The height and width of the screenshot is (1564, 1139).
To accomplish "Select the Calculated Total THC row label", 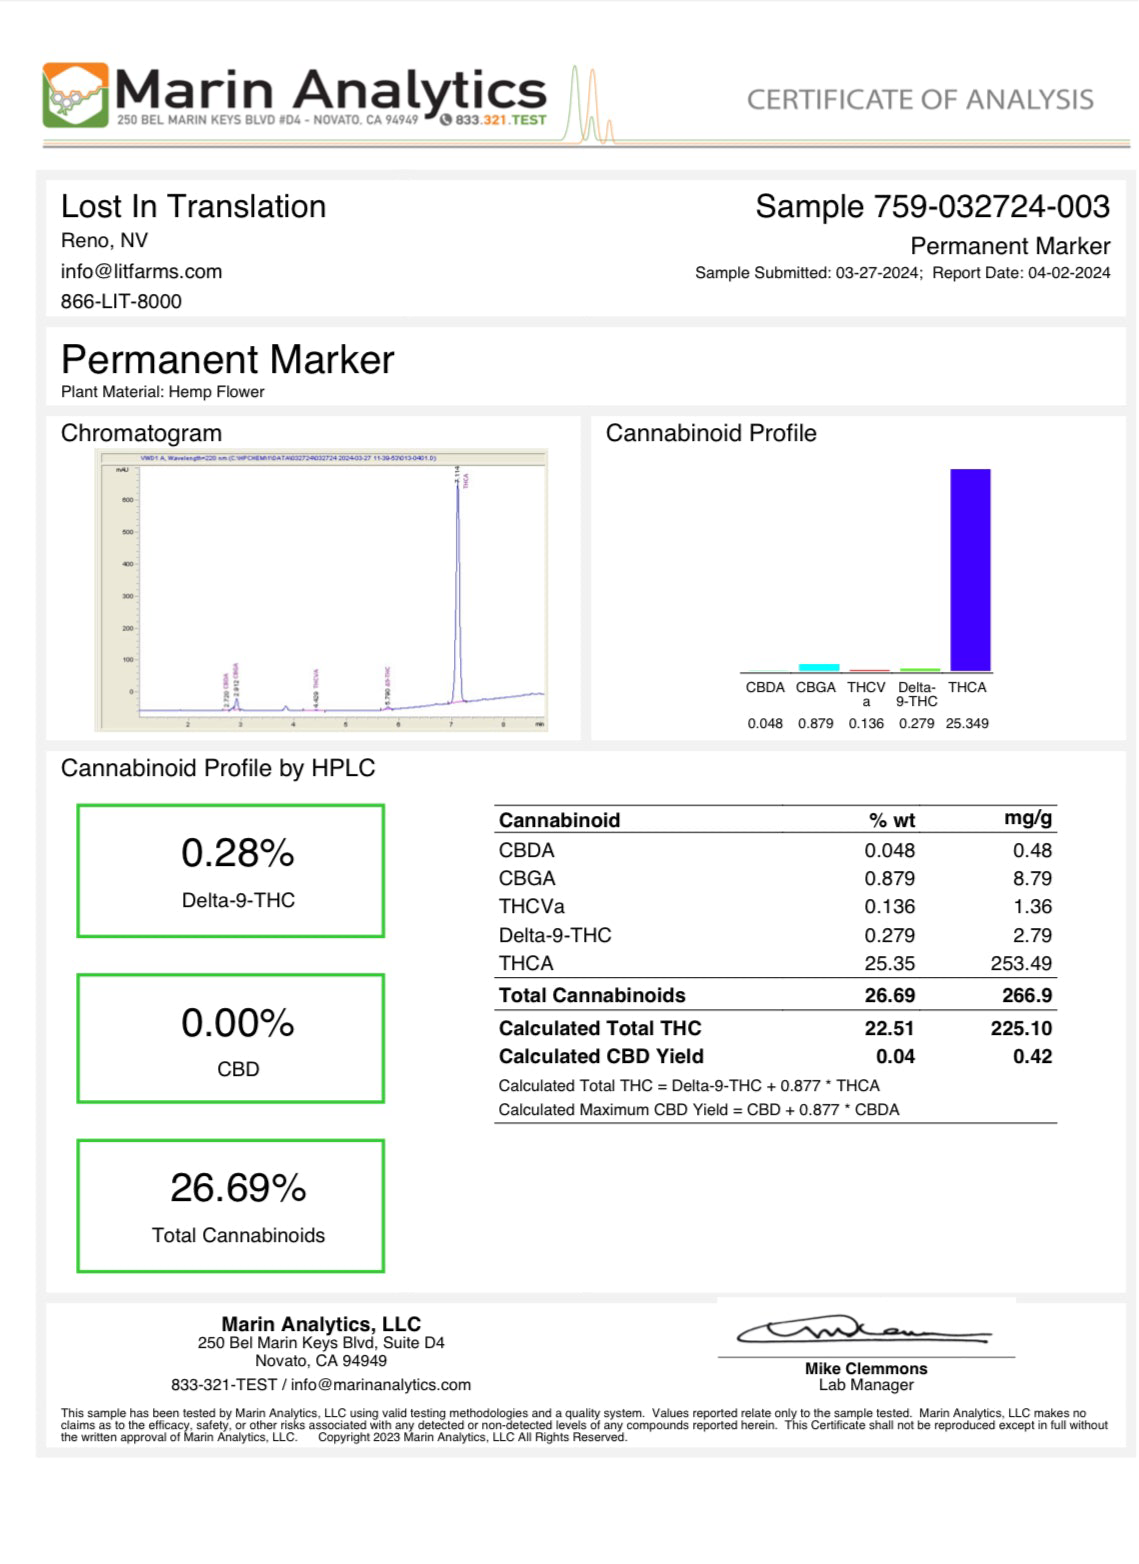I will click(600, 1028).
